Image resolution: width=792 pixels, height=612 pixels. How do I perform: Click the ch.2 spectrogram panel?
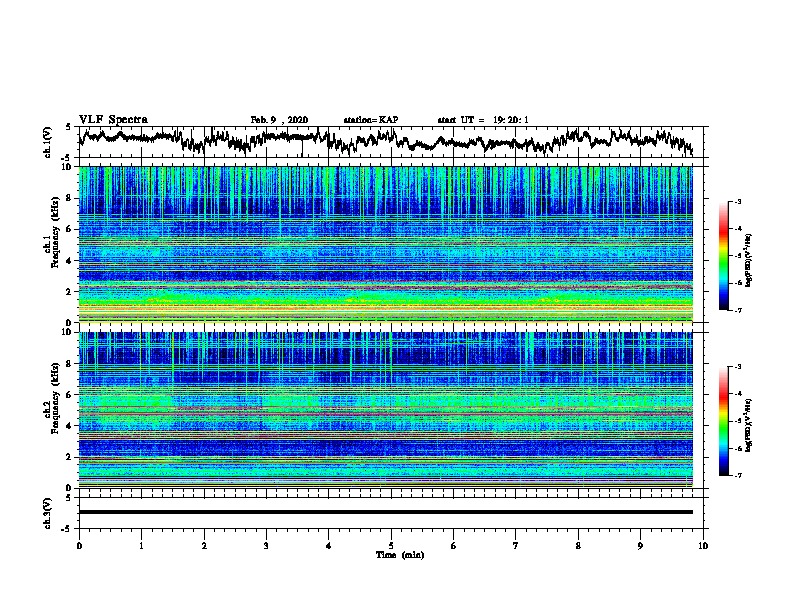(386, 410)
